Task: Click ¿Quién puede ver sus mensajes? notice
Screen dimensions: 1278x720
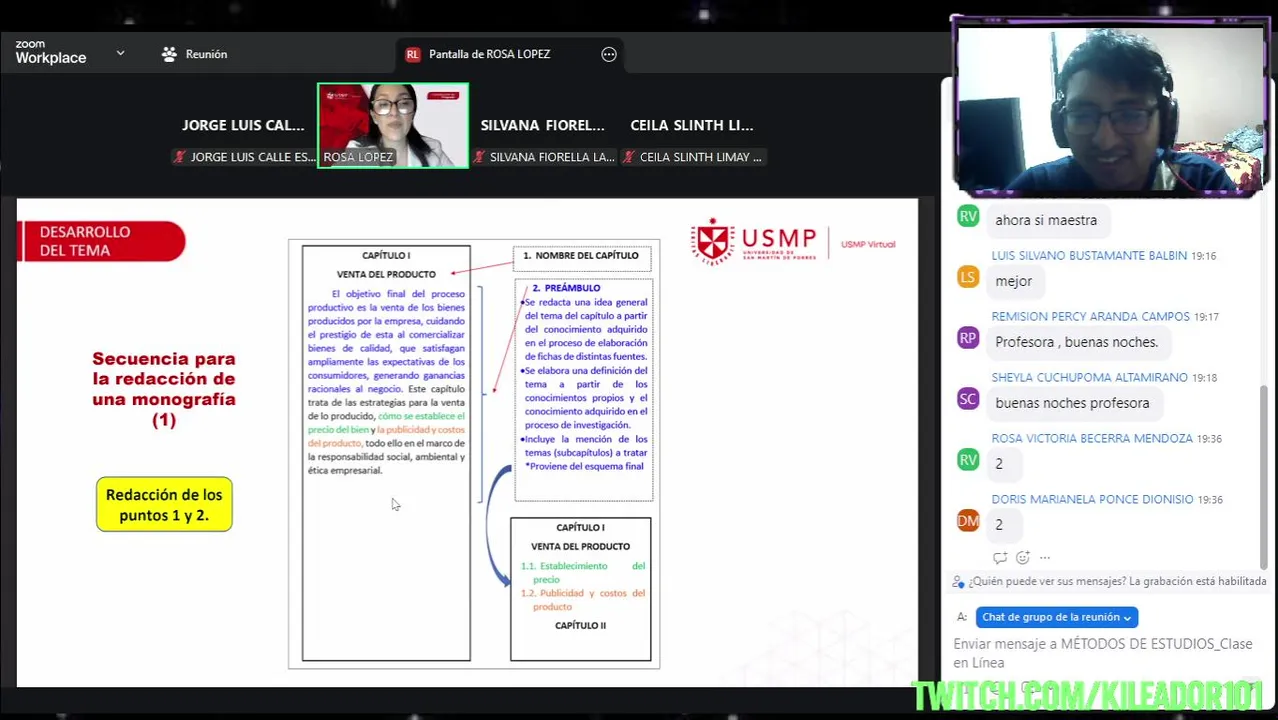Action: pos(1117,581)
